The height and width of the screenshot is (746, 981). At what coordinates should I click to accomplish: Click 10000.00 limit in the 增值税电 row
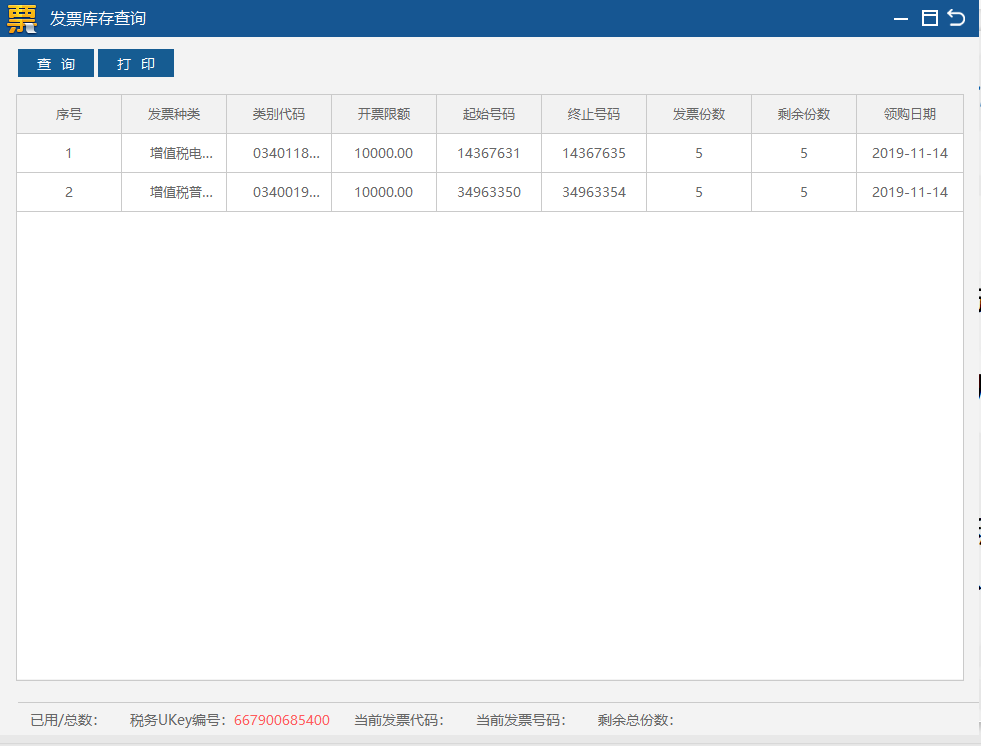pos(384,153)
